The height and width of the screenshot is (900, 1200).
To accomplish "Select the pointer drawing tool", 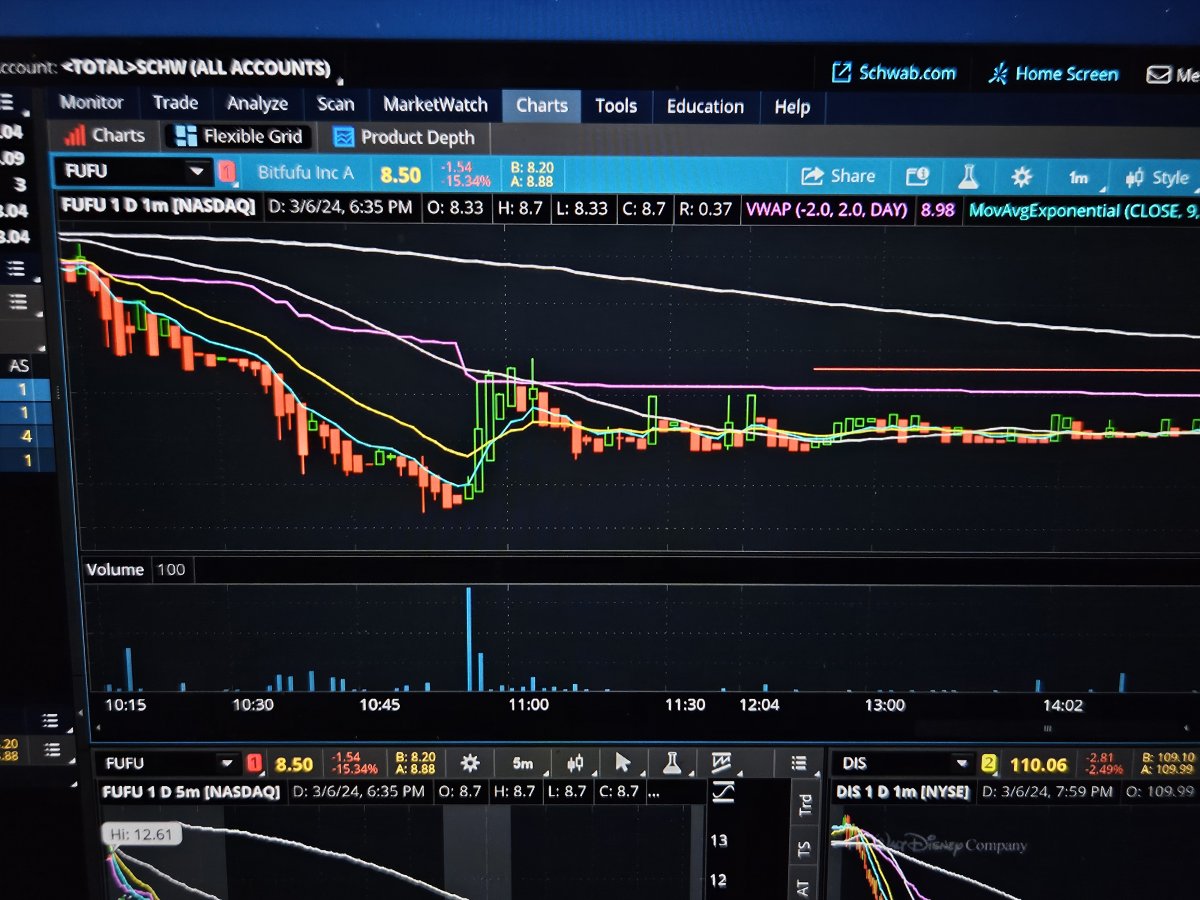I will [623, 763].
